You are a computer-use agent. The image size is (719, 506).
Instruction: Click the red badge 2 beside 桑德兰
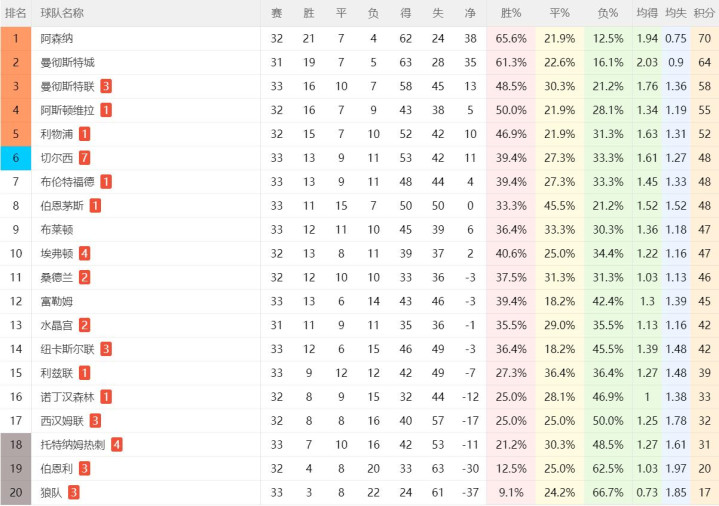84,277
